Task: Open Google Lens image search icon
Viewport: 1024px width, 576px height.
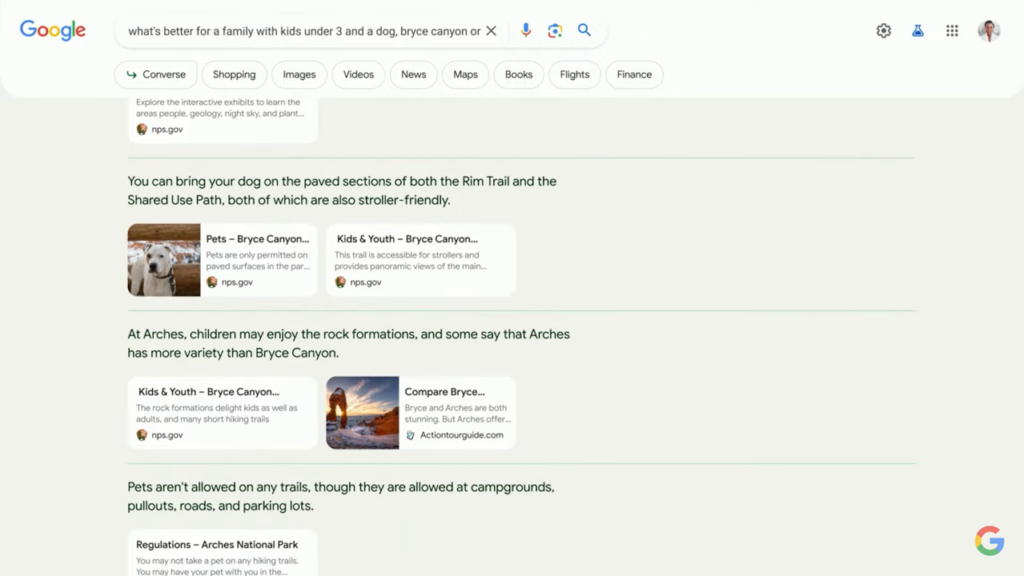Action: (x=554, y=31)
